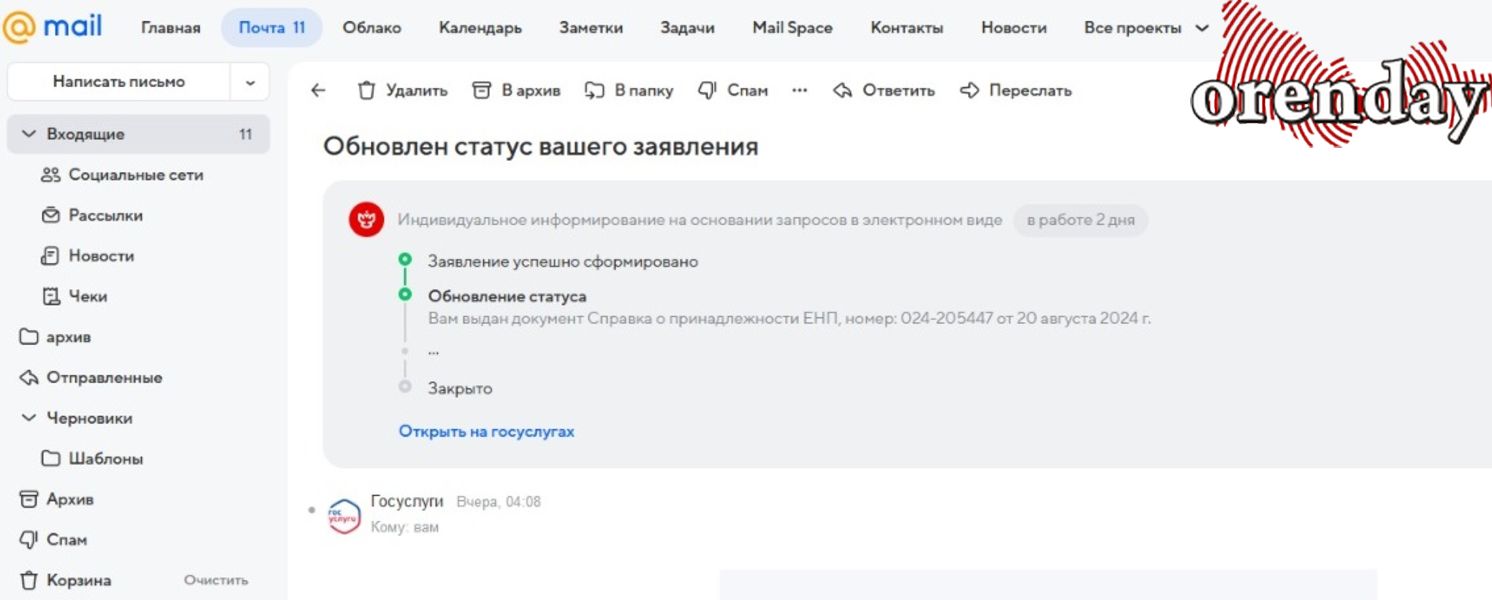Screen dimensions: 1492x600
Task: Switch to the Облако tab
Action: coord(372,28)
